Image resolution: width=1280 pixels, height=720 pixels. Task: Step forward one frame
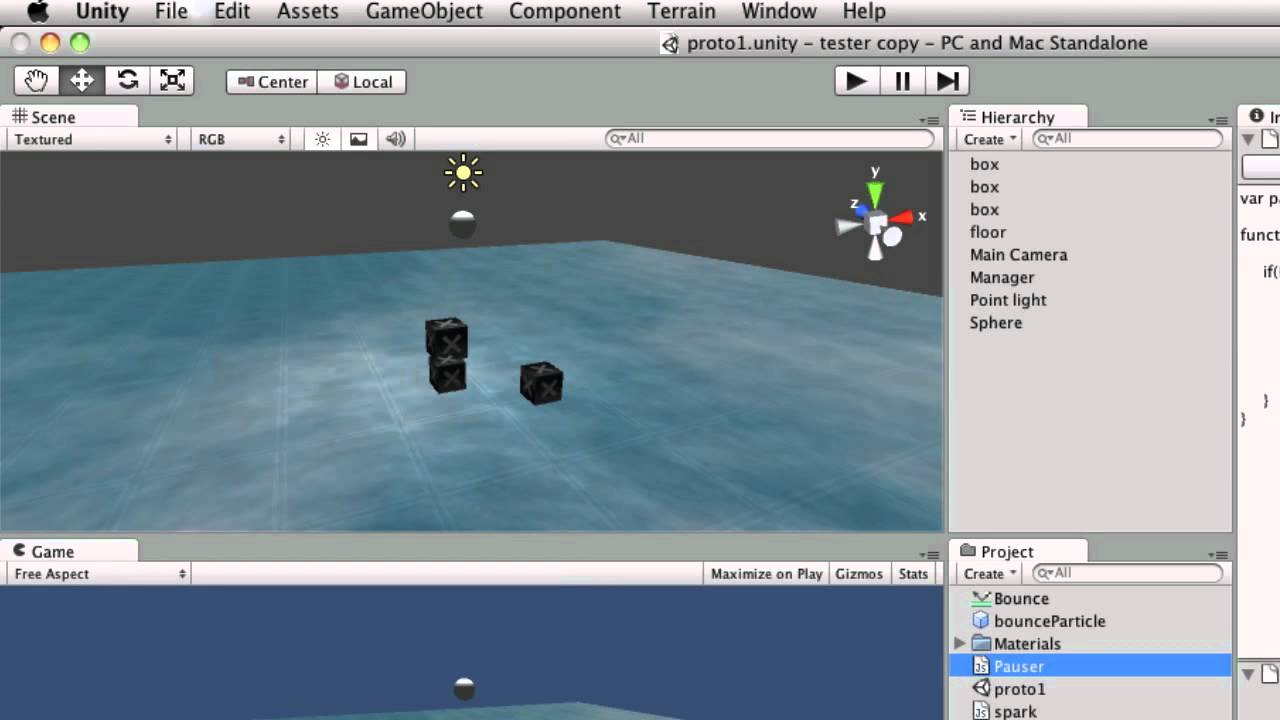tap(947, 81)
